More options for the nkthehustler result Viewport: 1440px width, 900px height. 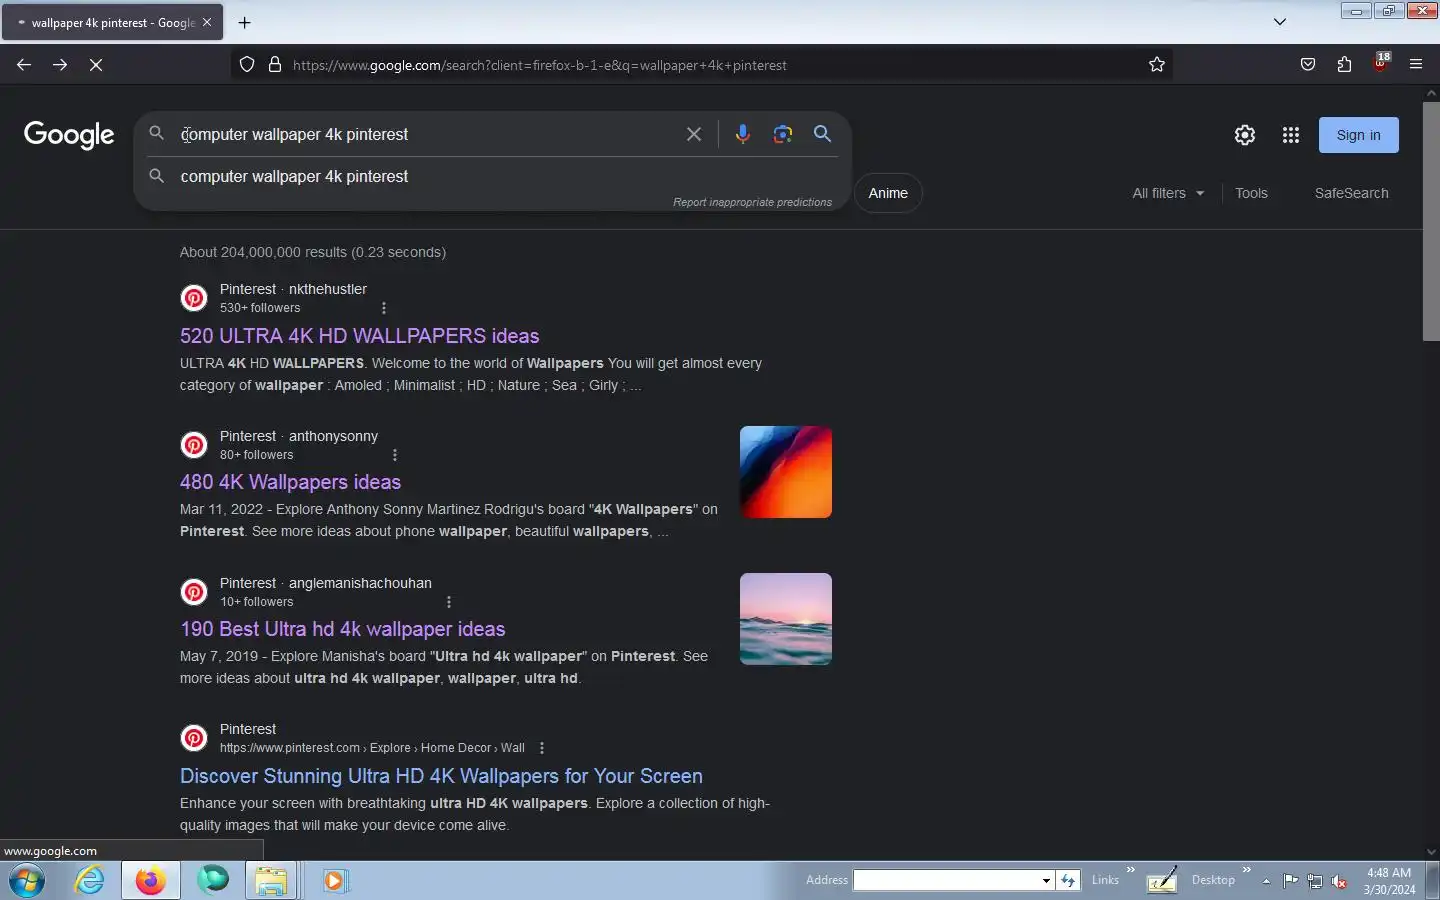tap(384, 308)
